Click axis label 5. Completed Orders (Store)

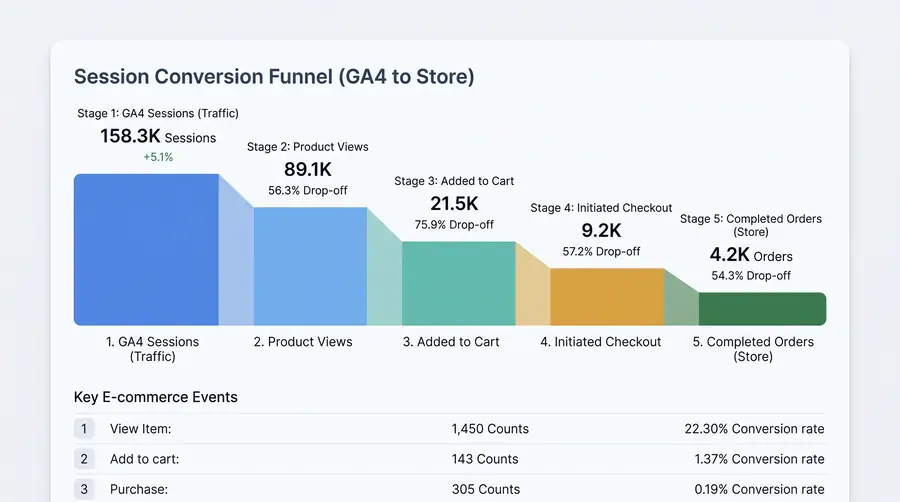[x=753, y=349]
